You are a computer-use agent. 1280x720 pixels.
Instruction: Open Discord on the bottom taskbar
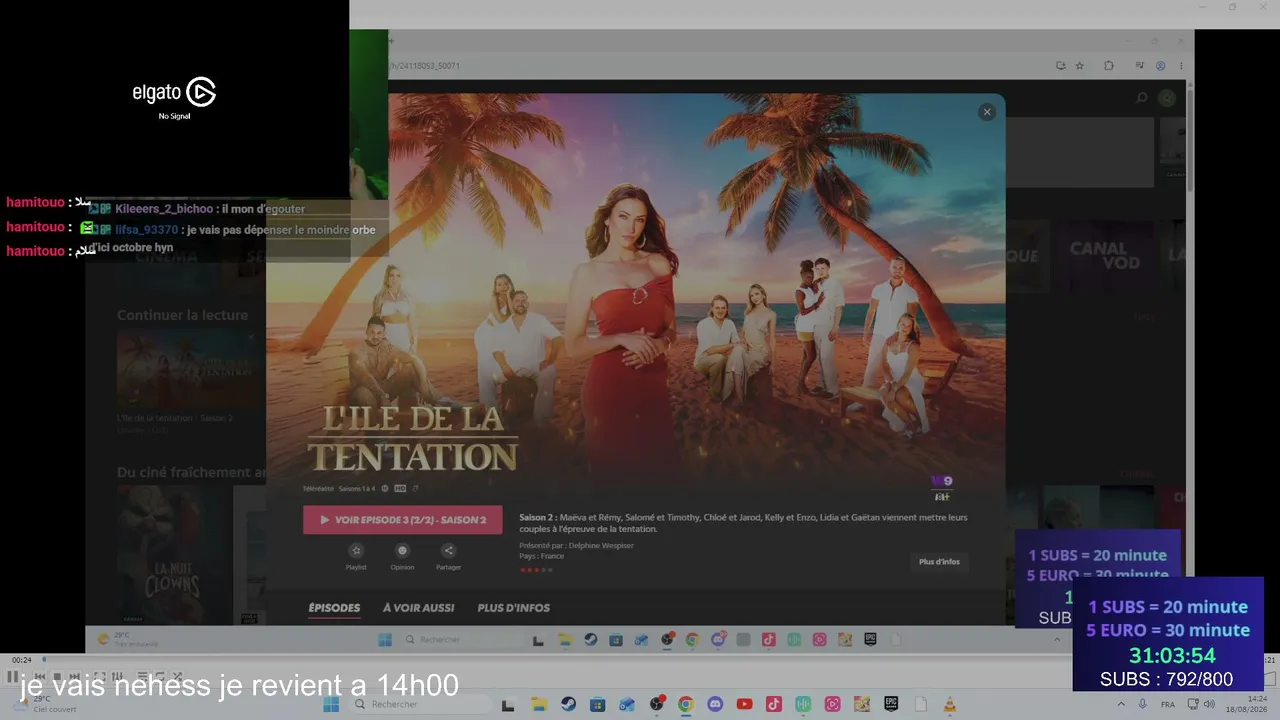click(x=715, y=704)
